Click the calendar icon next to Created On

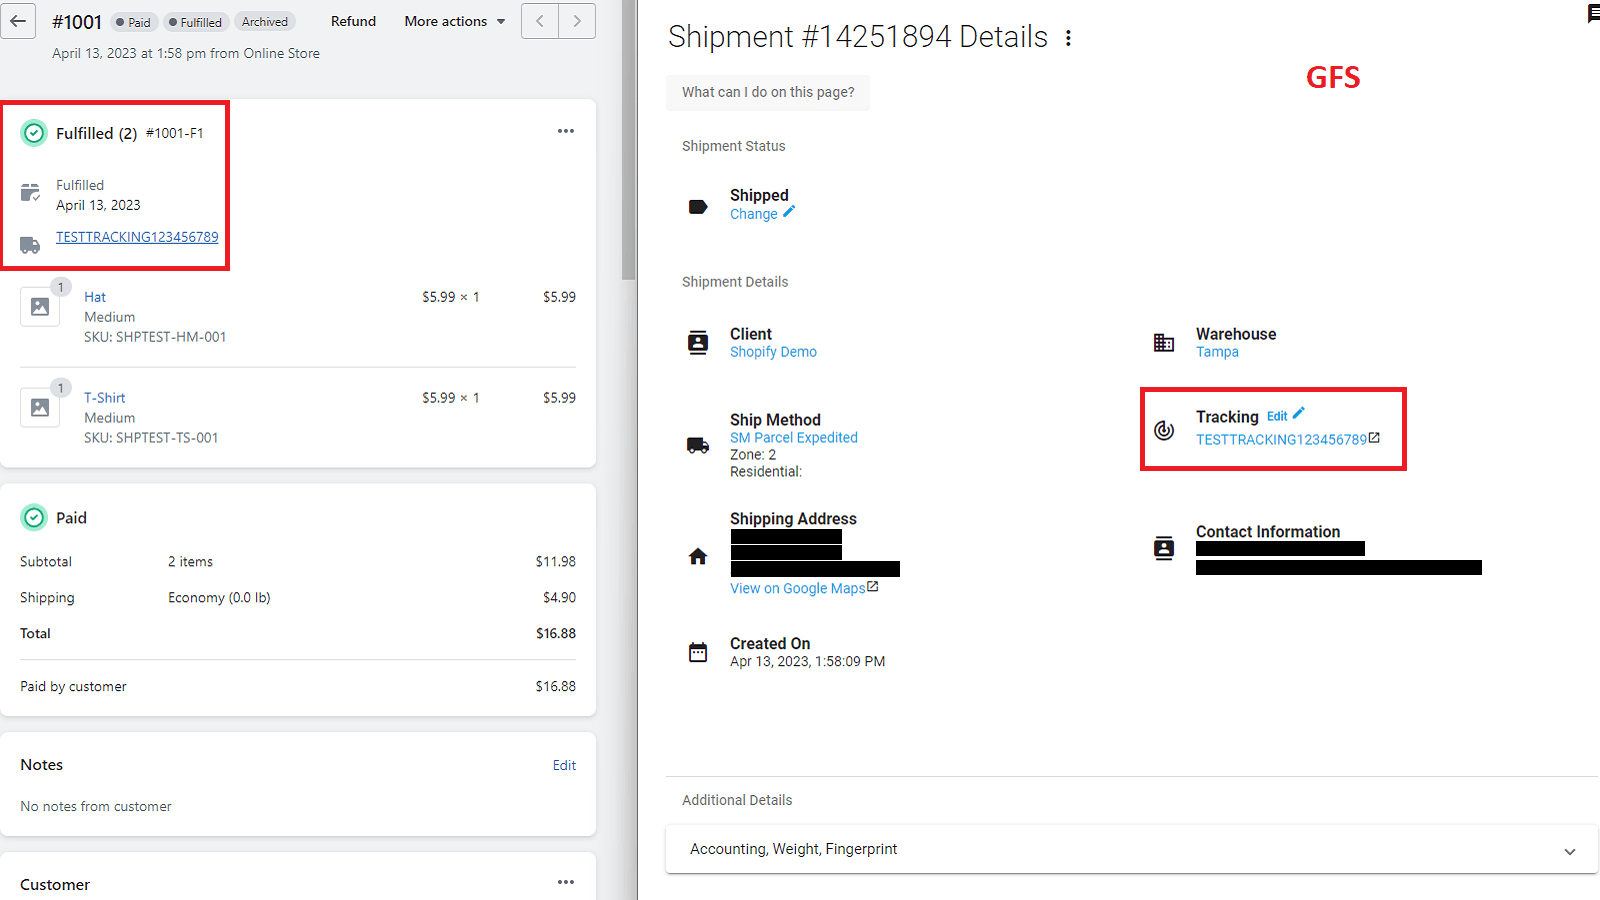tap(698, 651)
